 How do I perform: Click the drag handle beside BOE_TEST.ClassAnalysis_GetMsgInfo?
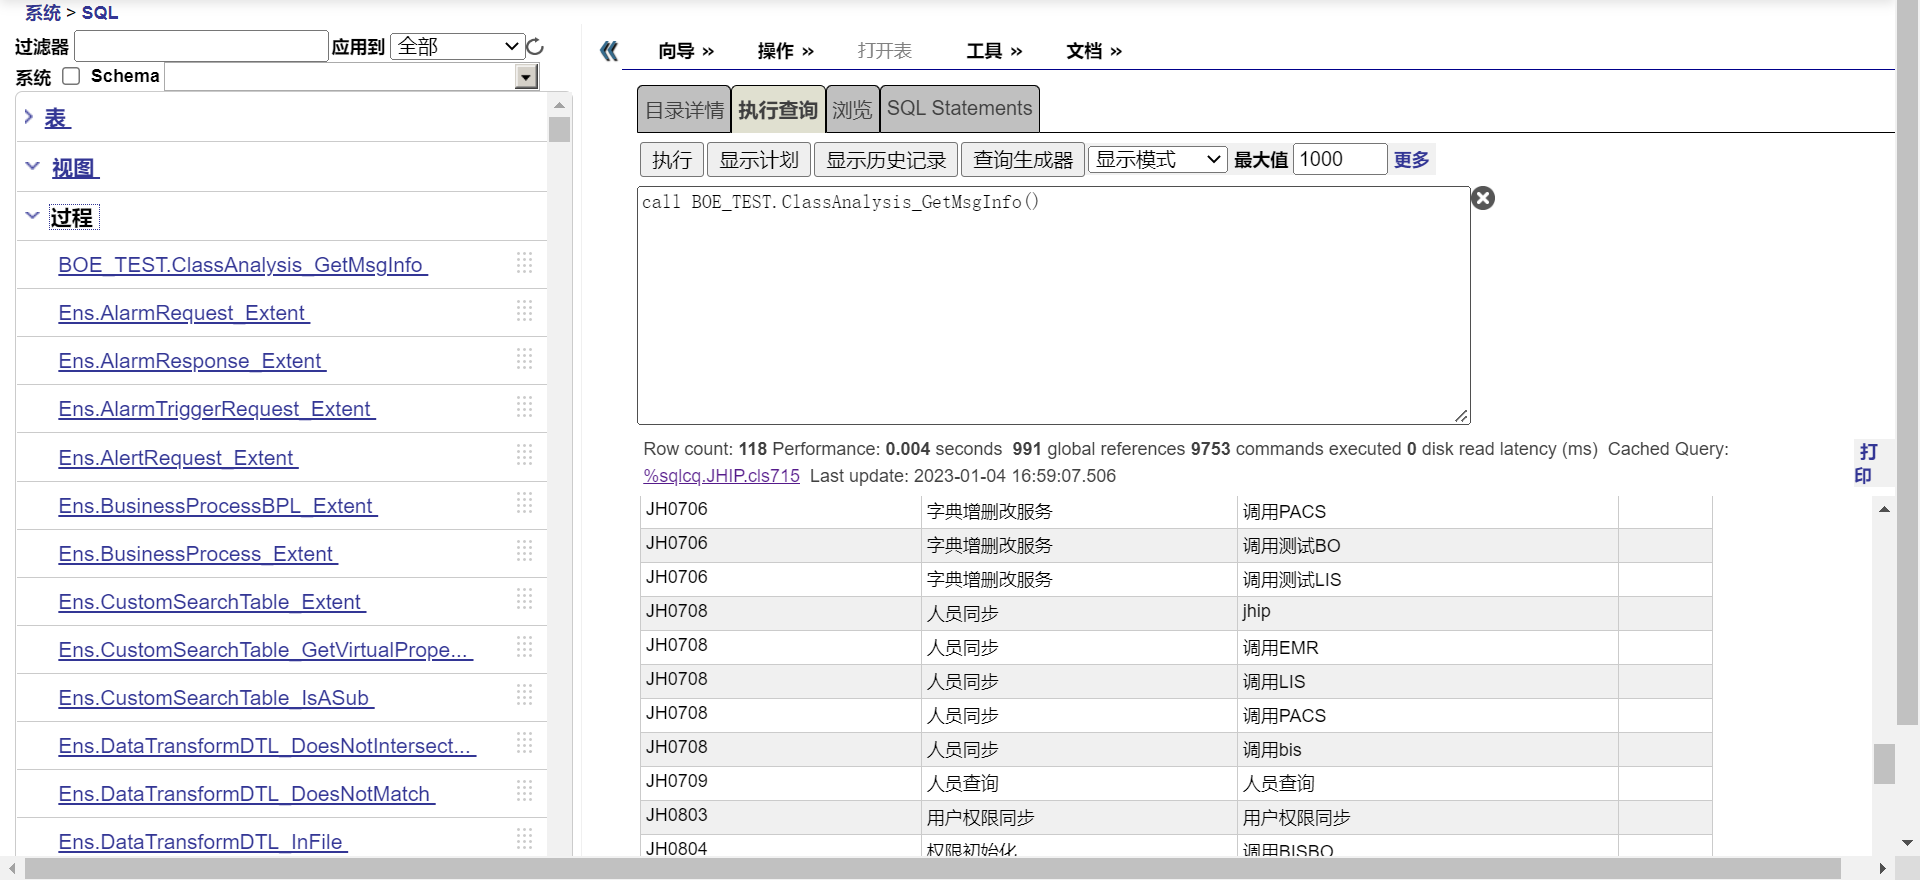click(x=524, y=264)
